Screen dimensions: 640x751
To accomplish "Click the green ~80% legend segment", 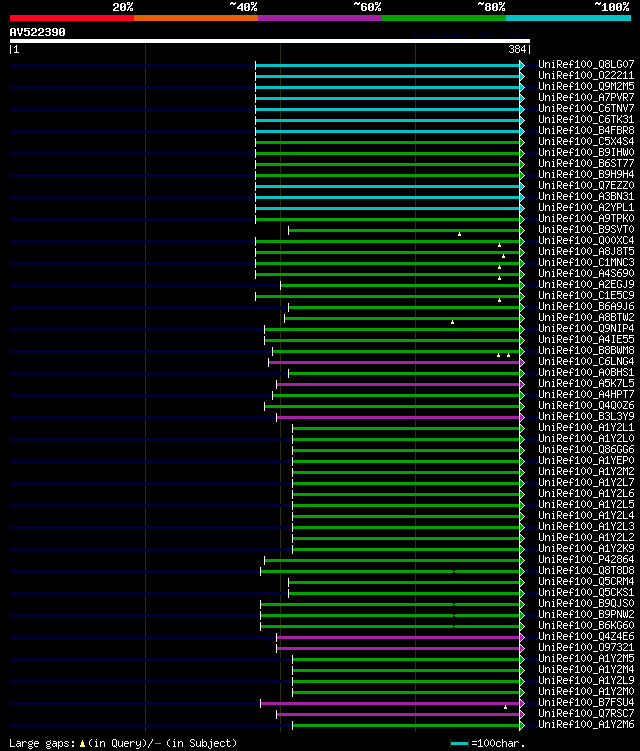I will (x=444, y=18).
